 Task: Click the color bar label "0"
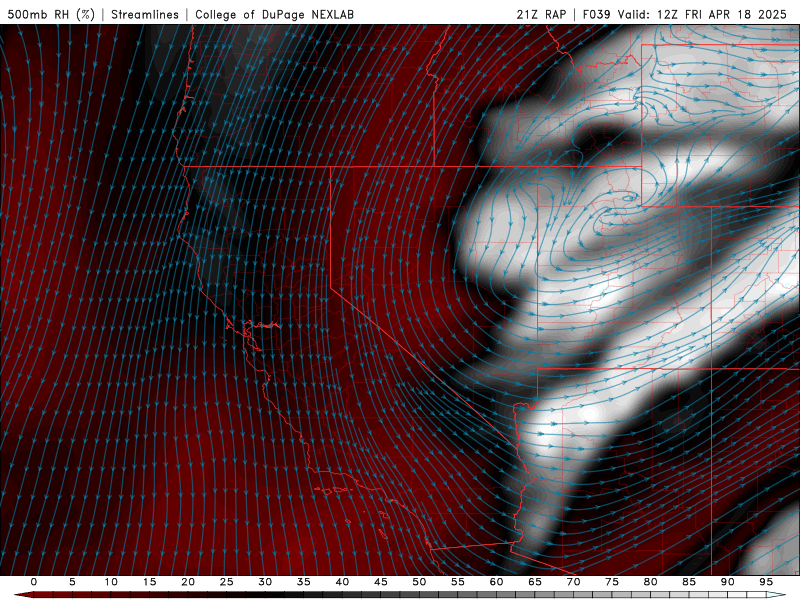click(34, 582)
